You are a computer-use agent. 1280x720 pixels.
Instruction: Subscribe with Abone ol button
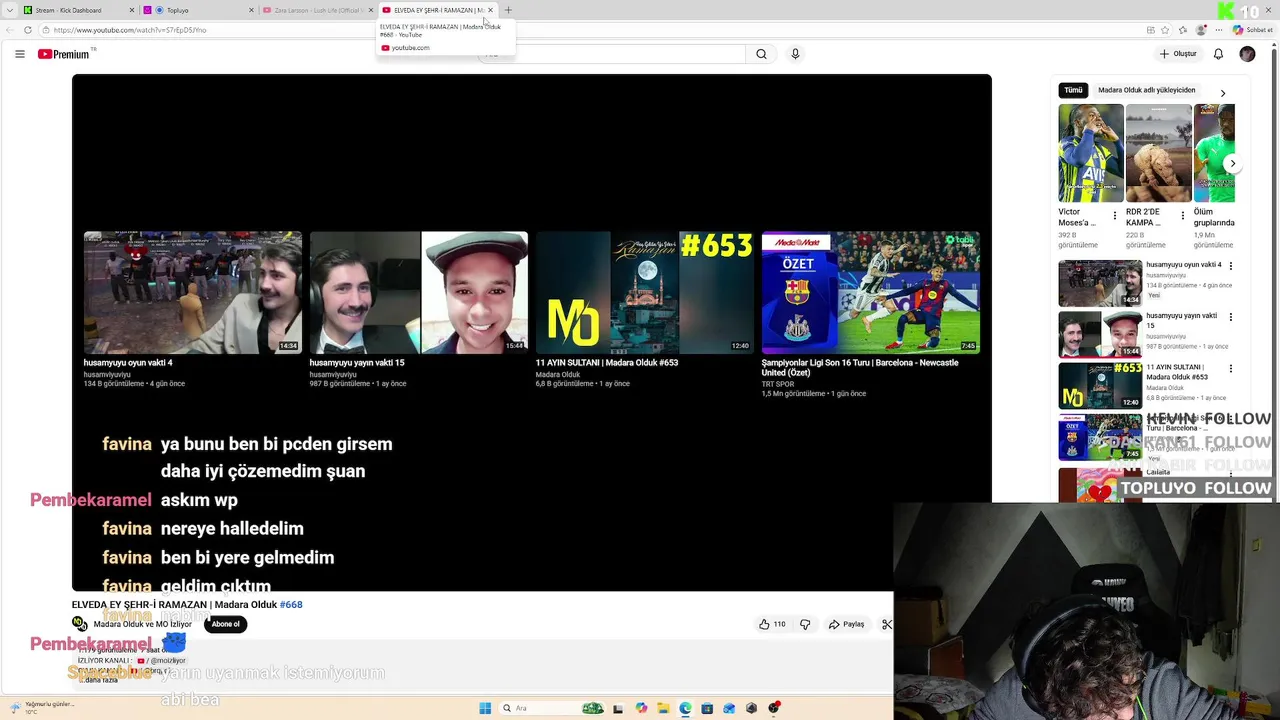click(225, 624)
